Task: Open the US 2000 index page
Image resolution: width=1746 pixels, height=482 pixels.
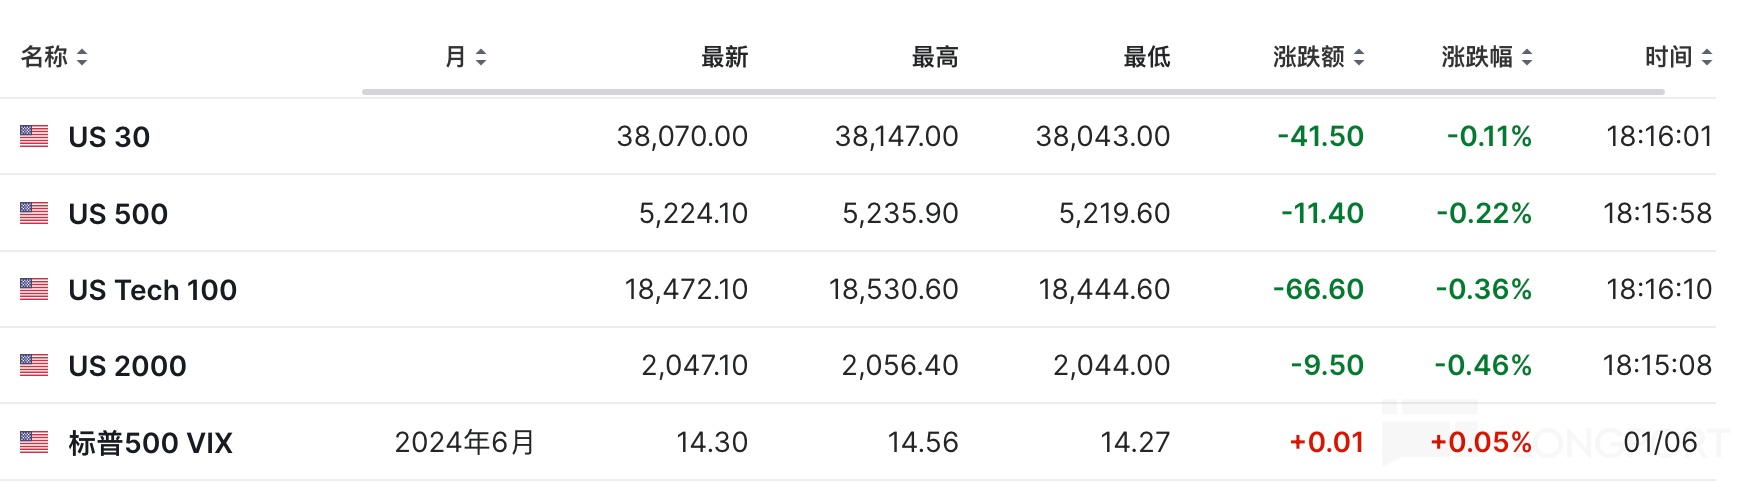Action: [127, 366]
